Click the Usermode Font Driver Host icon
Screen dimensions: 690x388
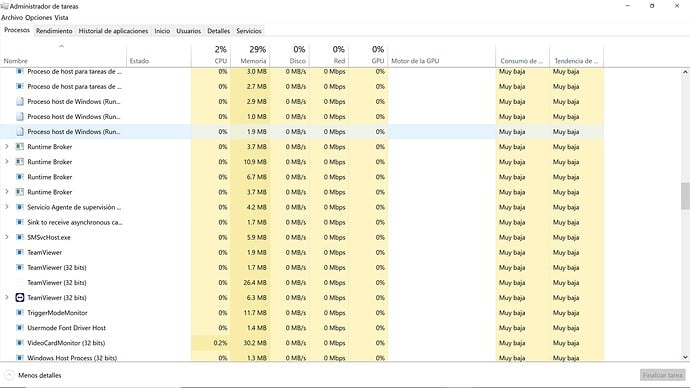(x=19, y=328)
